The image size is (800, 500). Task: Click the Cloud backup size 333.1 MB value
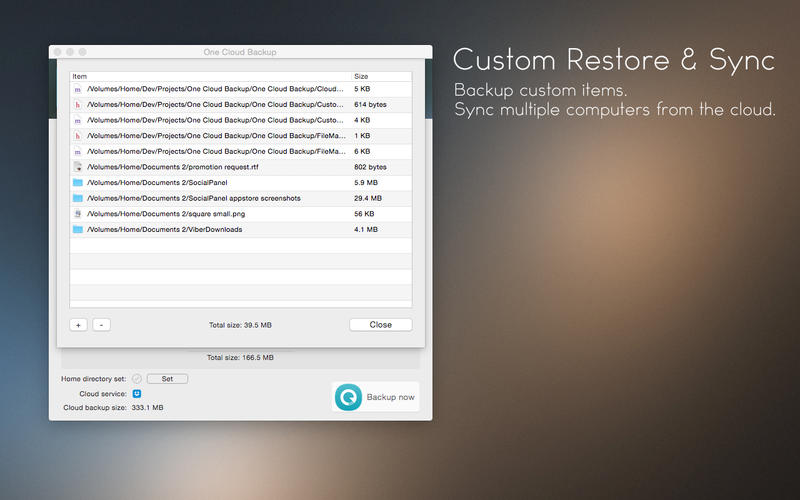(x=147, y=408)
